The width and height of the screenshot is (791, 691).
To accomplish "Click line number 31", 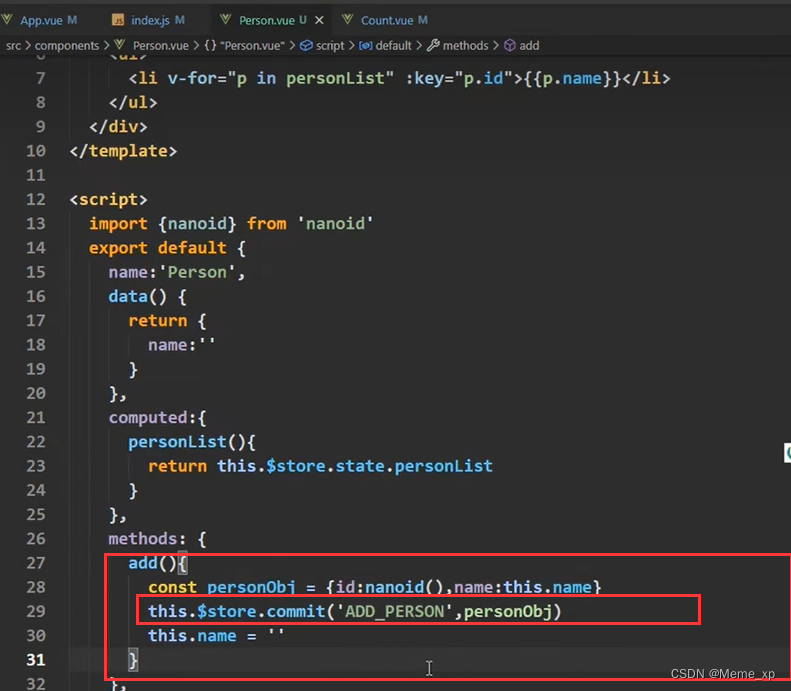I will (x=35, y=660).
